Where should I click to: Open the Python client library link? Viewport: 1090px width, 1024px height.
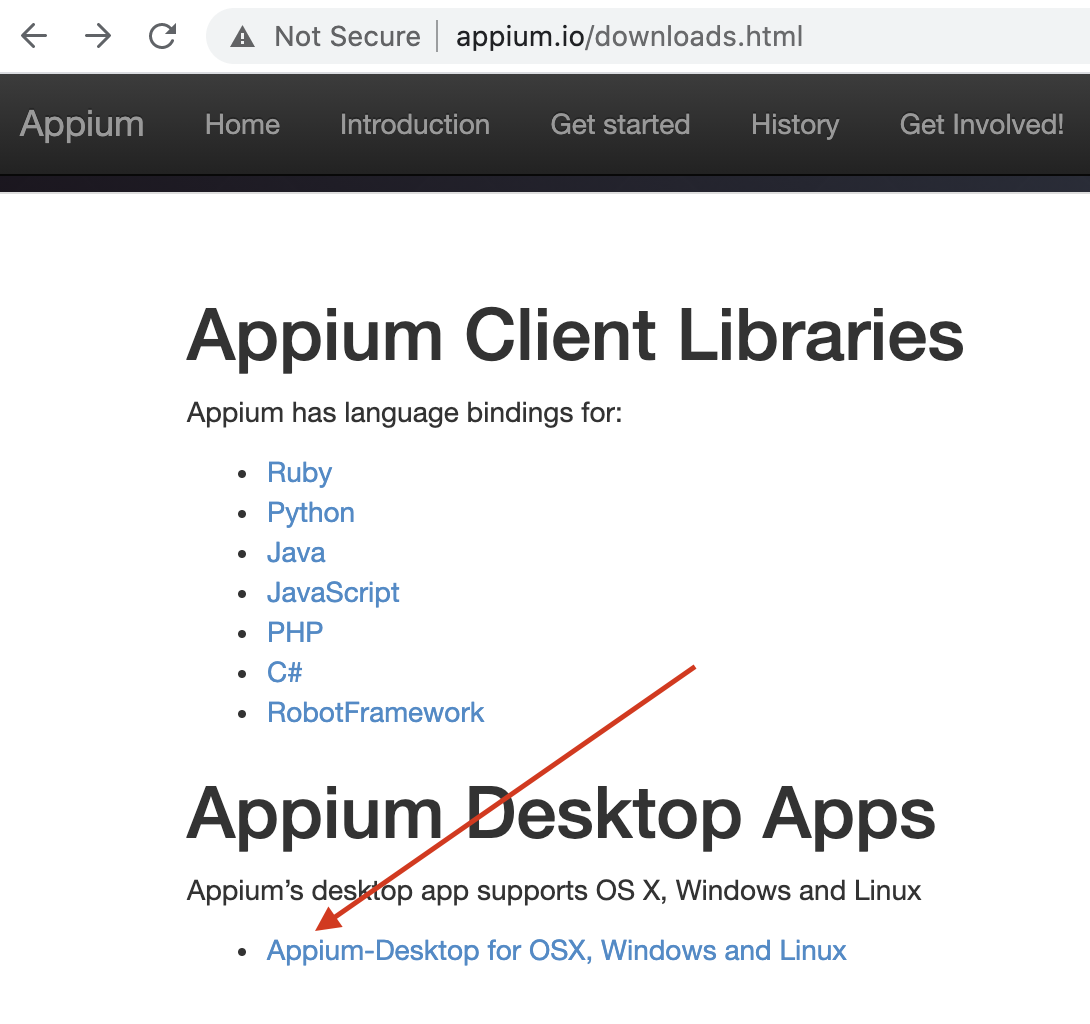pyautogui.click(x=311, y=513)
